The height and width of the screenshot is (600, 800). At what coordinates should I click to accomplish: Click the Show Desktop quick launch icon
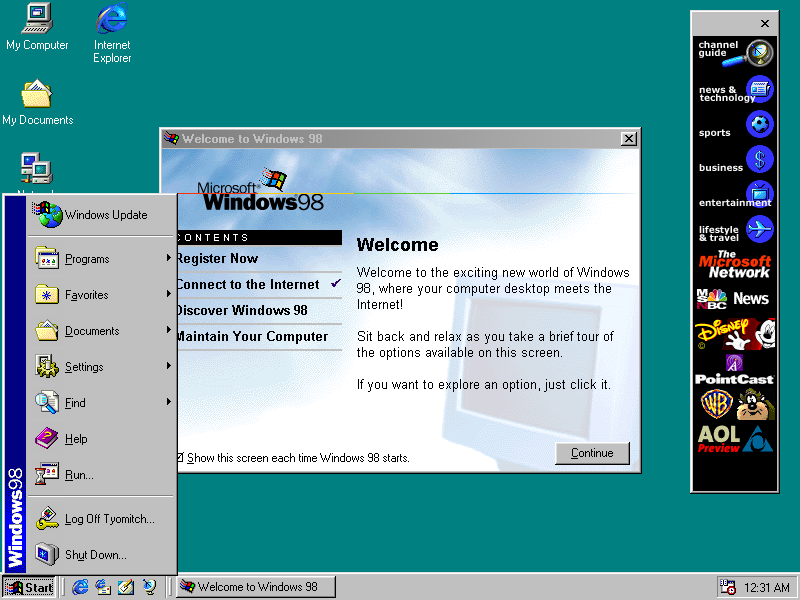[125, 587]
